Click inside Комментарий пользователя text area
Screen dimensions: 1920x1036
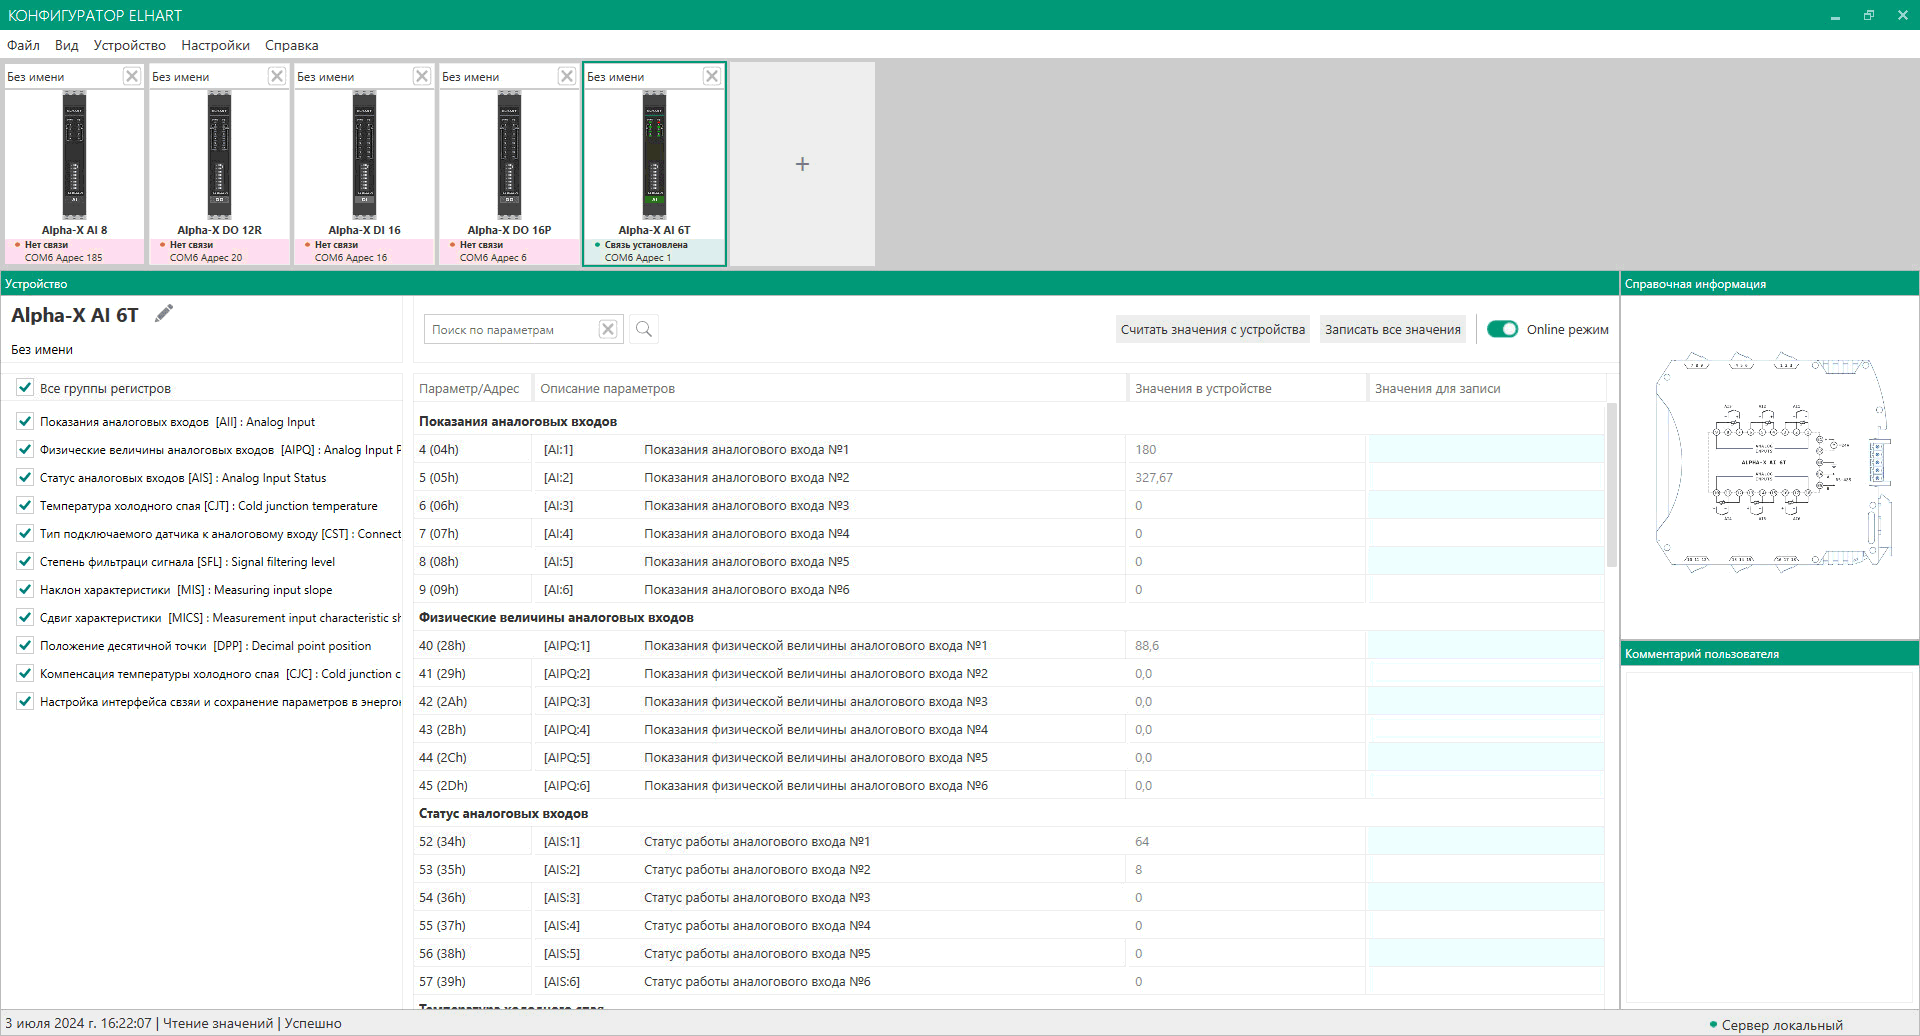click(x=1769, y=837)
